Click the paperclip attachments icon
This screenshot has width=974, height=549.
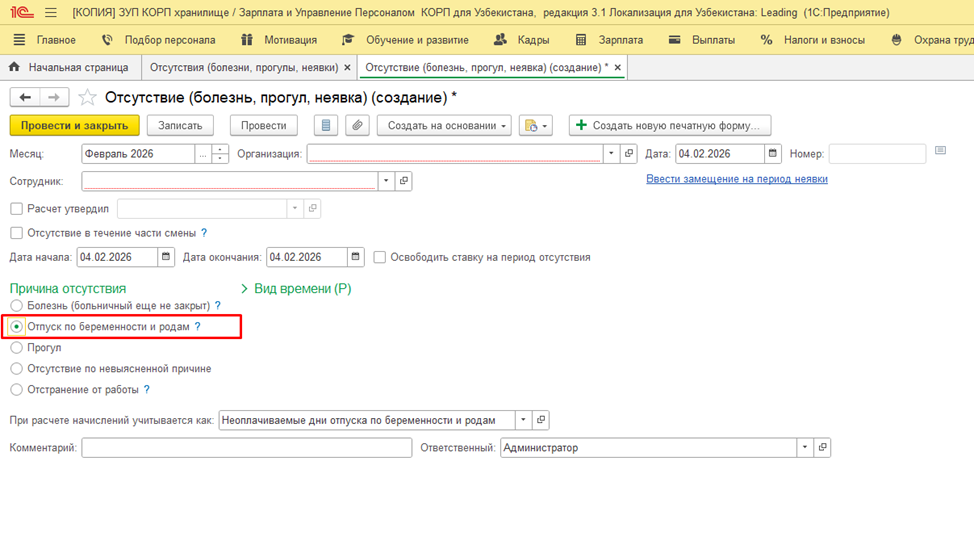coord(357,126)
